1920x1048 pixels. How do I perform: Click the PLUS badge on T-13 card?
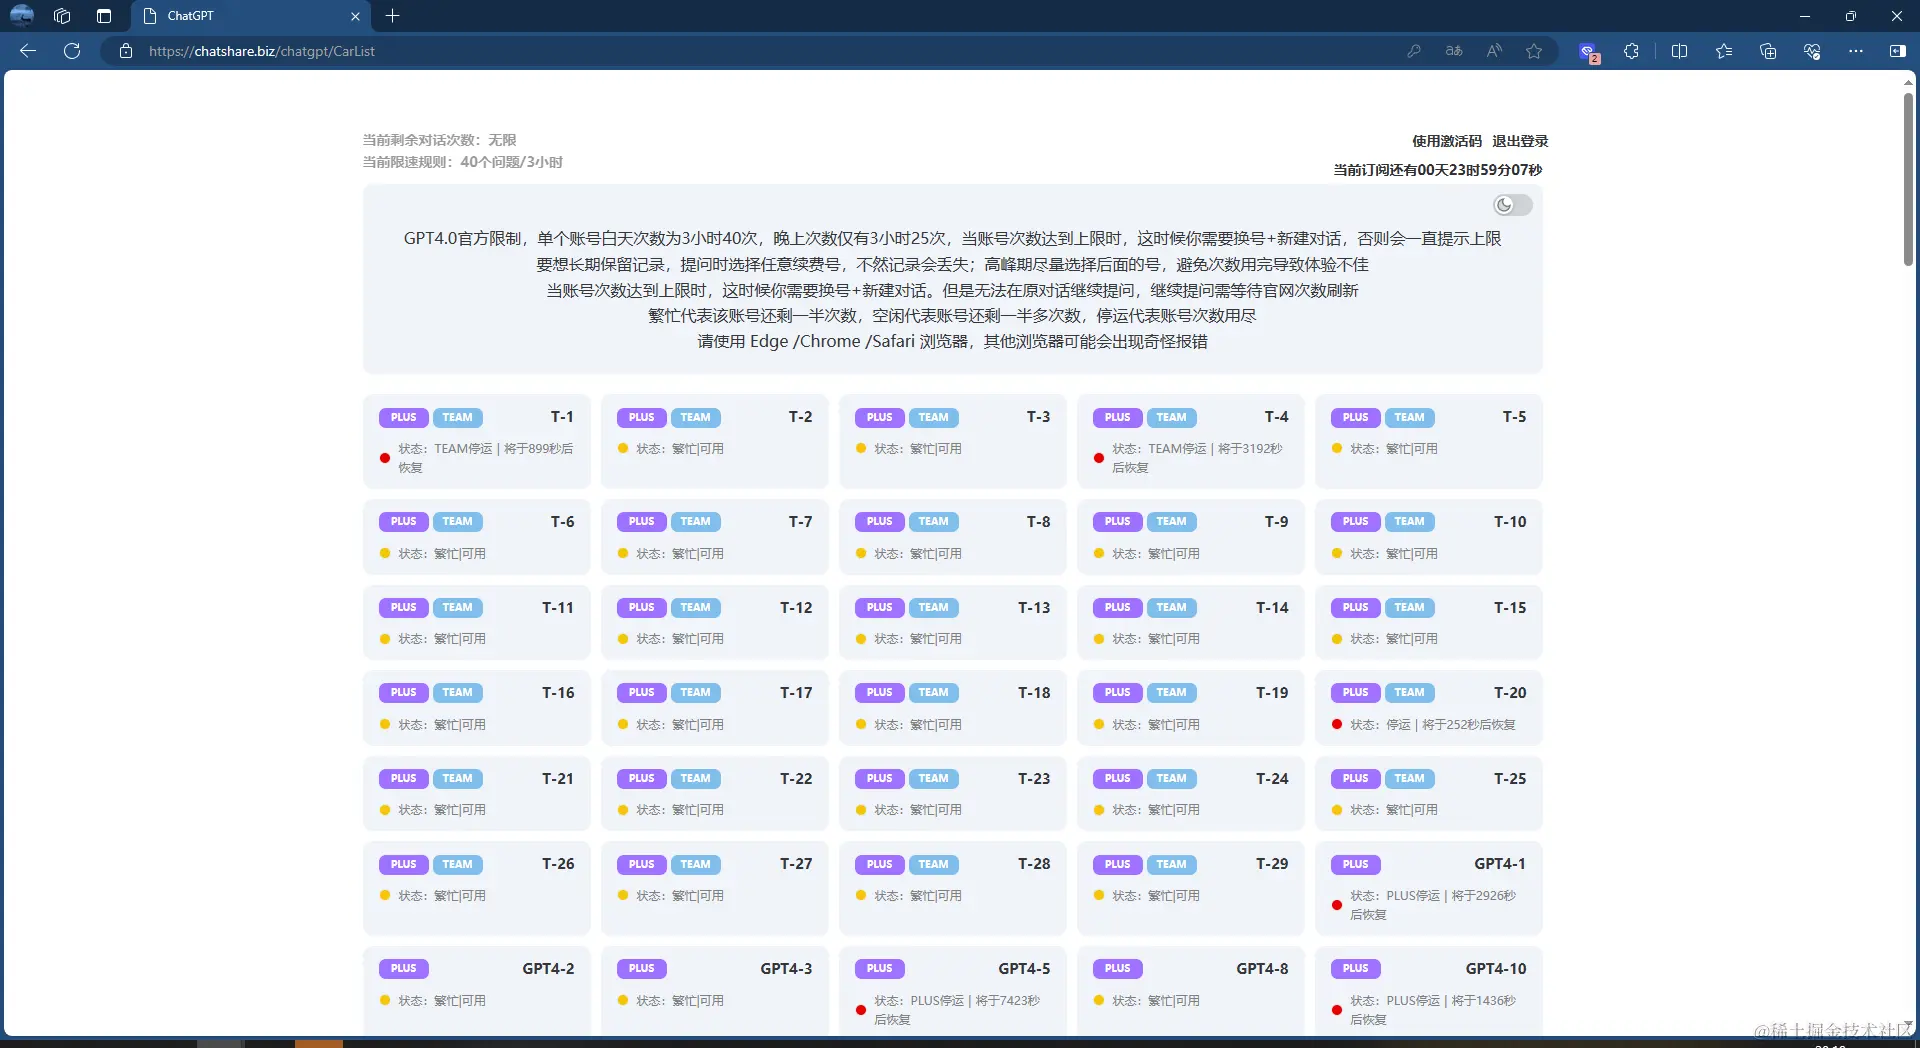pyautogui.click(x=880, y=607)
